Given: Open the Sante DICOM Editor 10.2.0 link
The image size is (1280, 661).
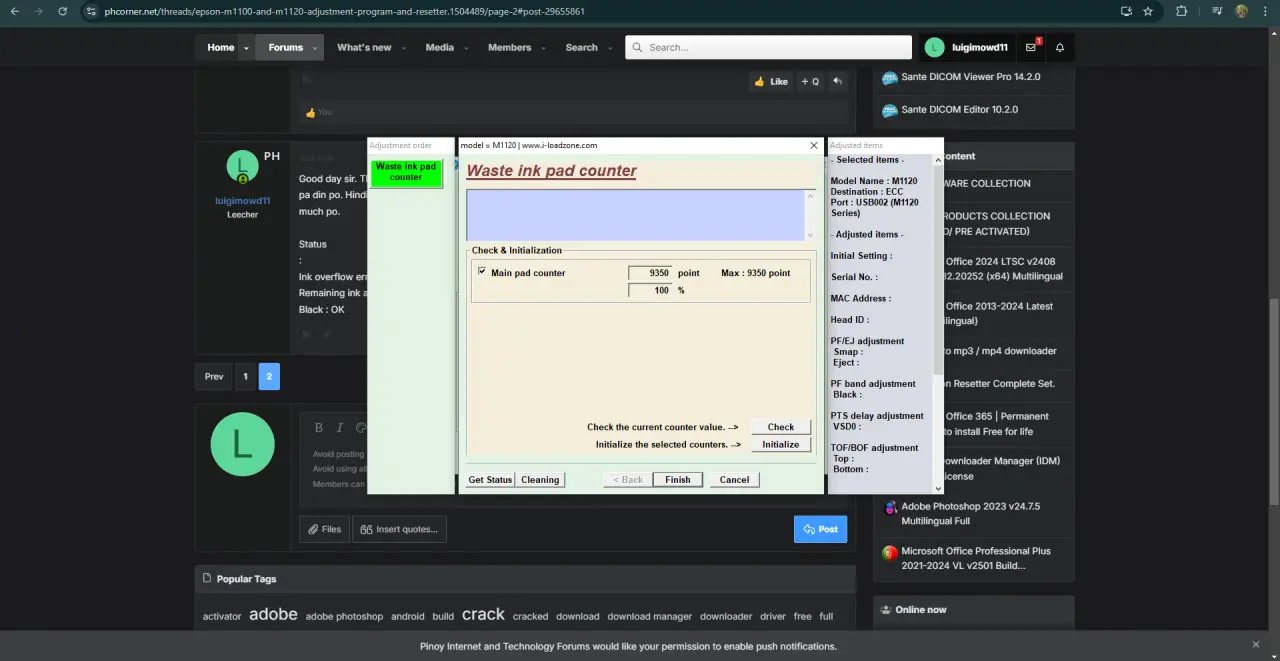Looking at the screenshot, I should click(x=959, y=110).
